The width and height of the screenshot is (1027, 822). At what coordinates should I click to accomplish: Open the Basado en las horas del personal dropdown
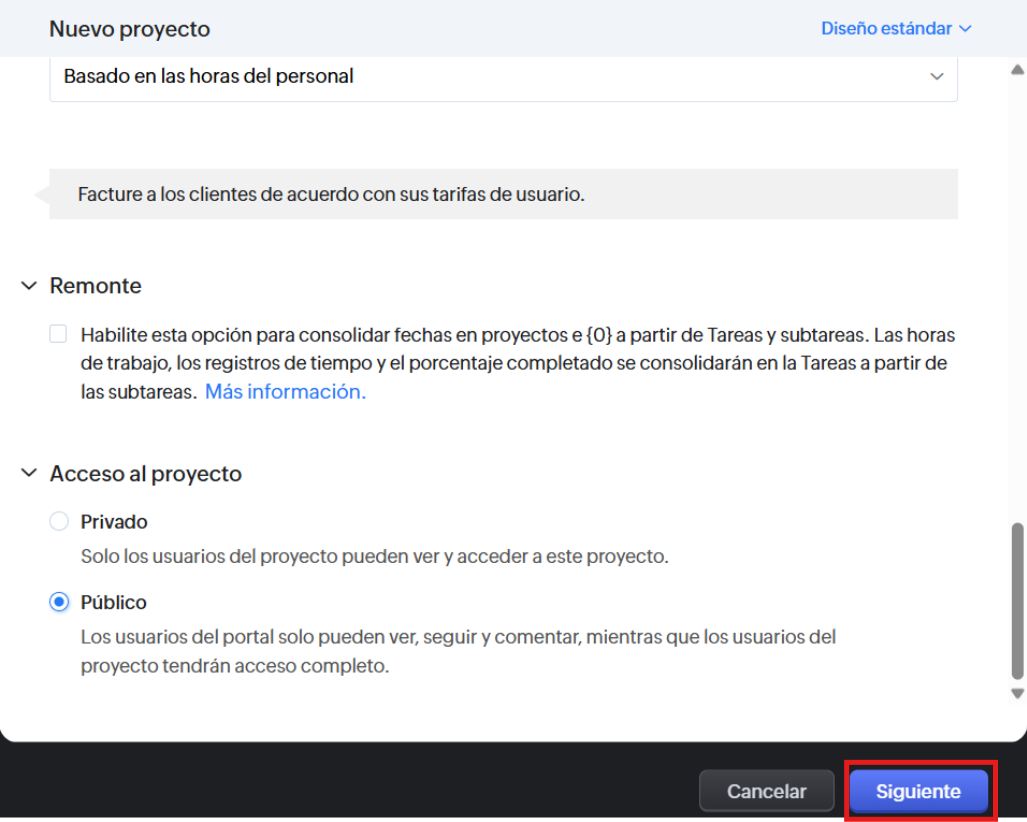click(x=503, y=76)
